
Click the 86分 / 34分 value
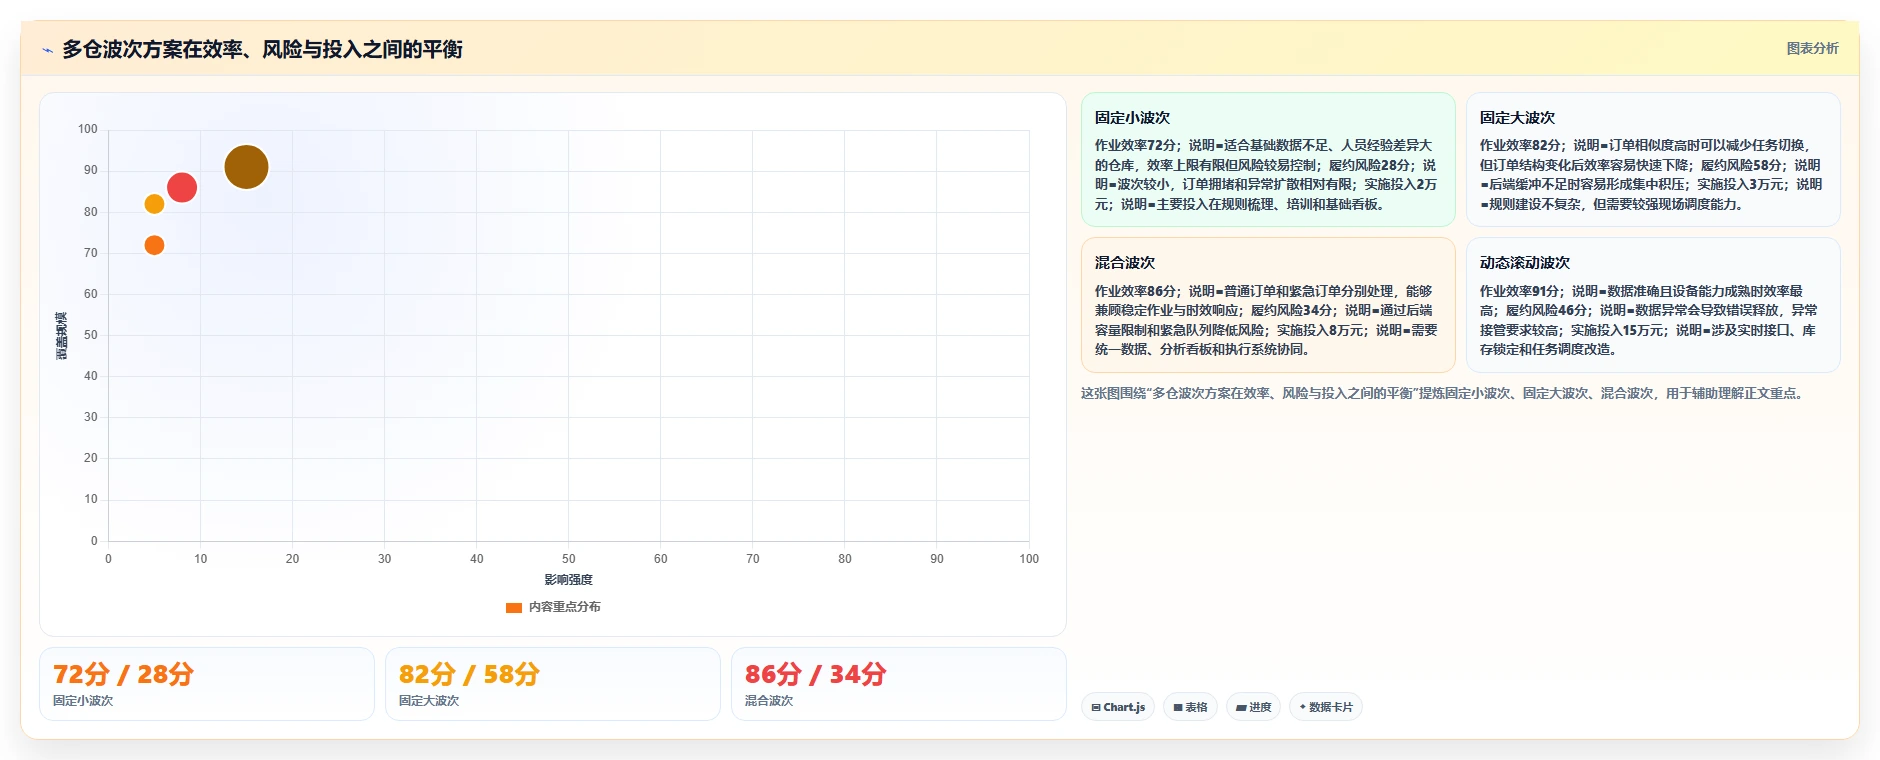click(815, 674)
